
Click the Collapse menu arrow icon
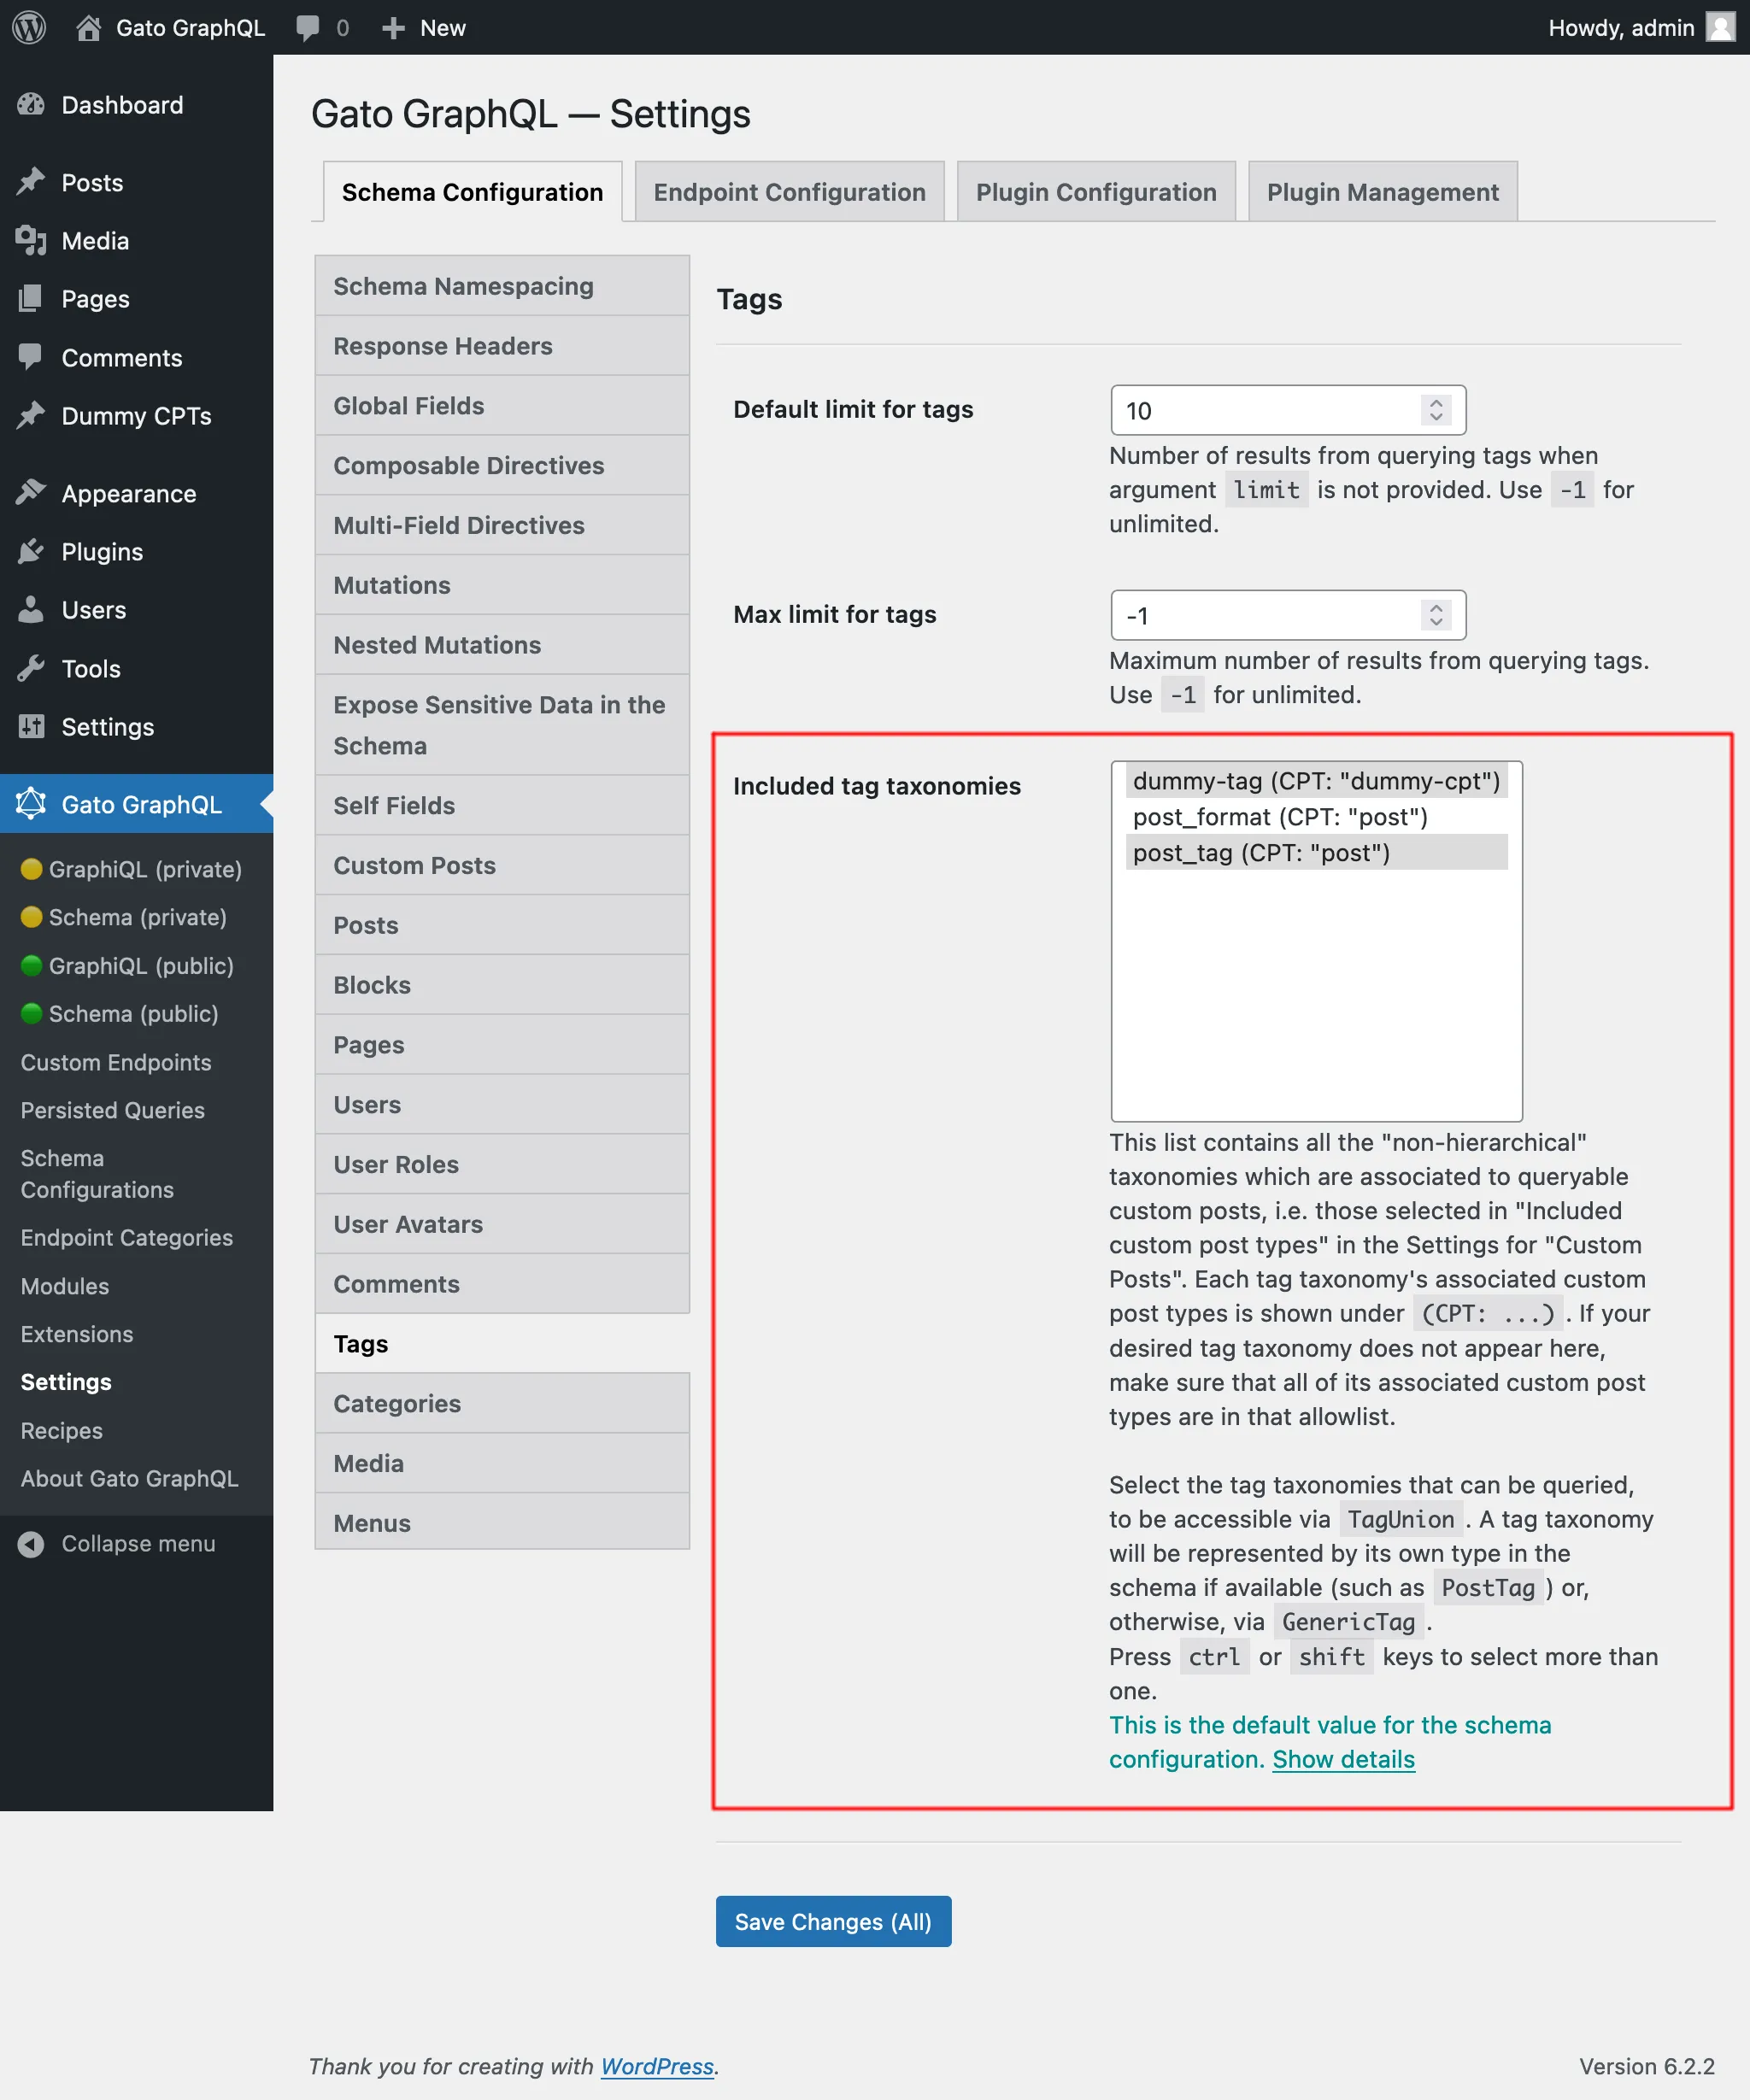click(x=31, y=1544)
